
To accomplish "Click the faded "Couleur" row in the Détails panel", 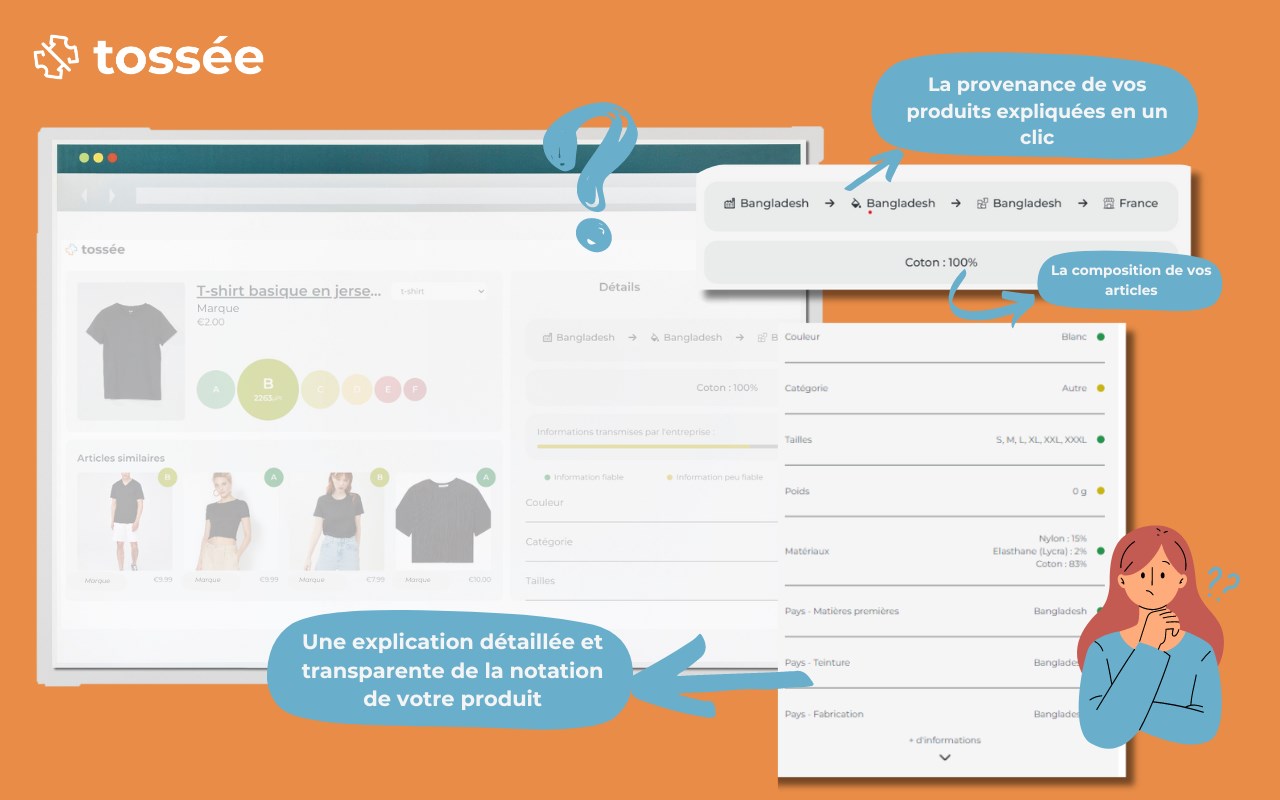I will click(x=652, y=503).
